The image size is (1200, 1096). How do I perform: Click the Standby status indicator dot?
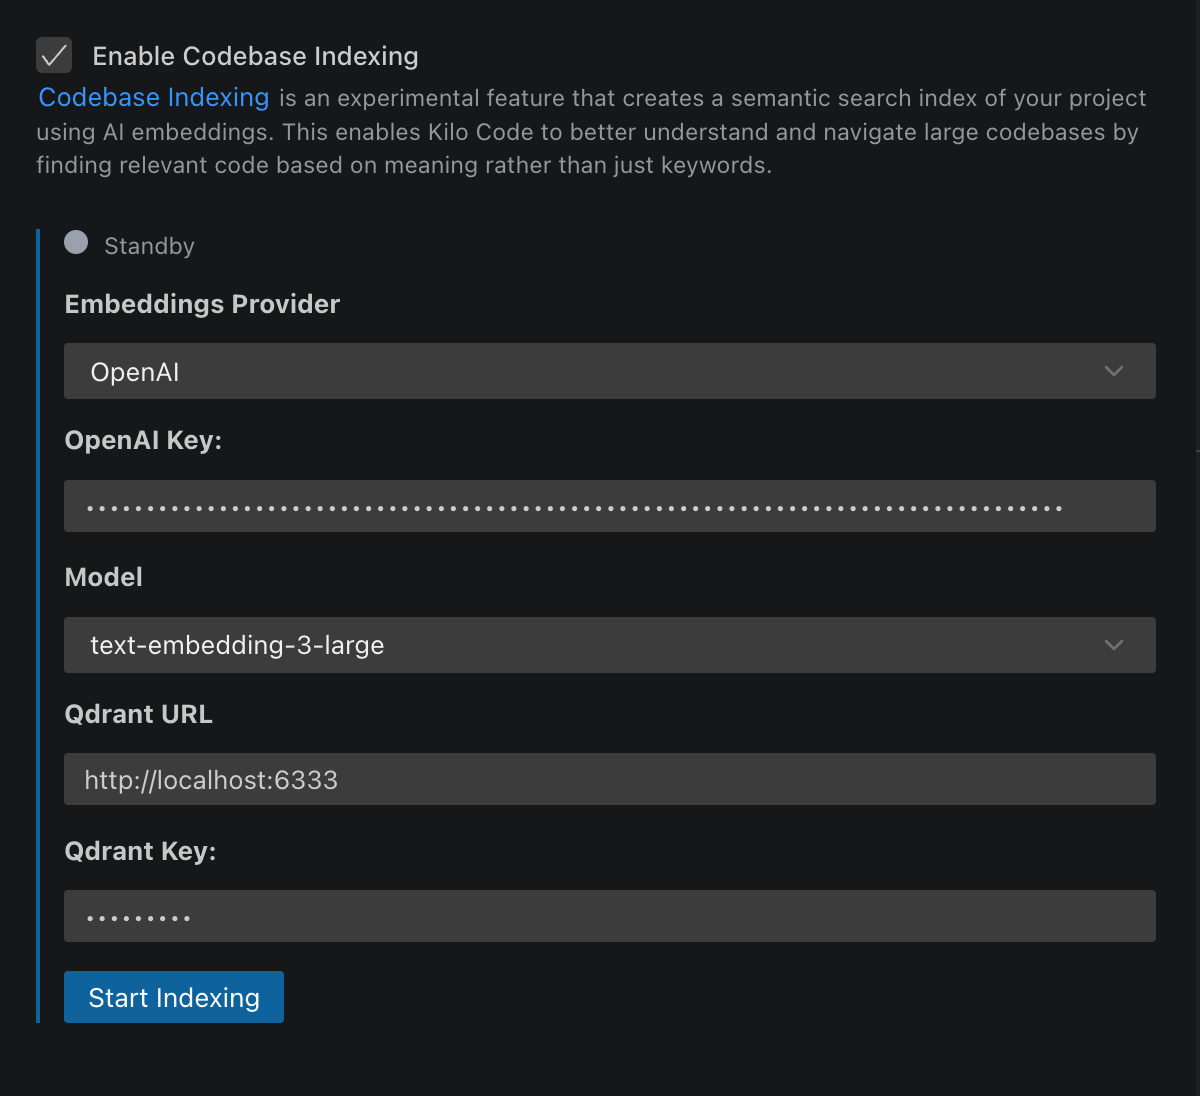(75, 242)
